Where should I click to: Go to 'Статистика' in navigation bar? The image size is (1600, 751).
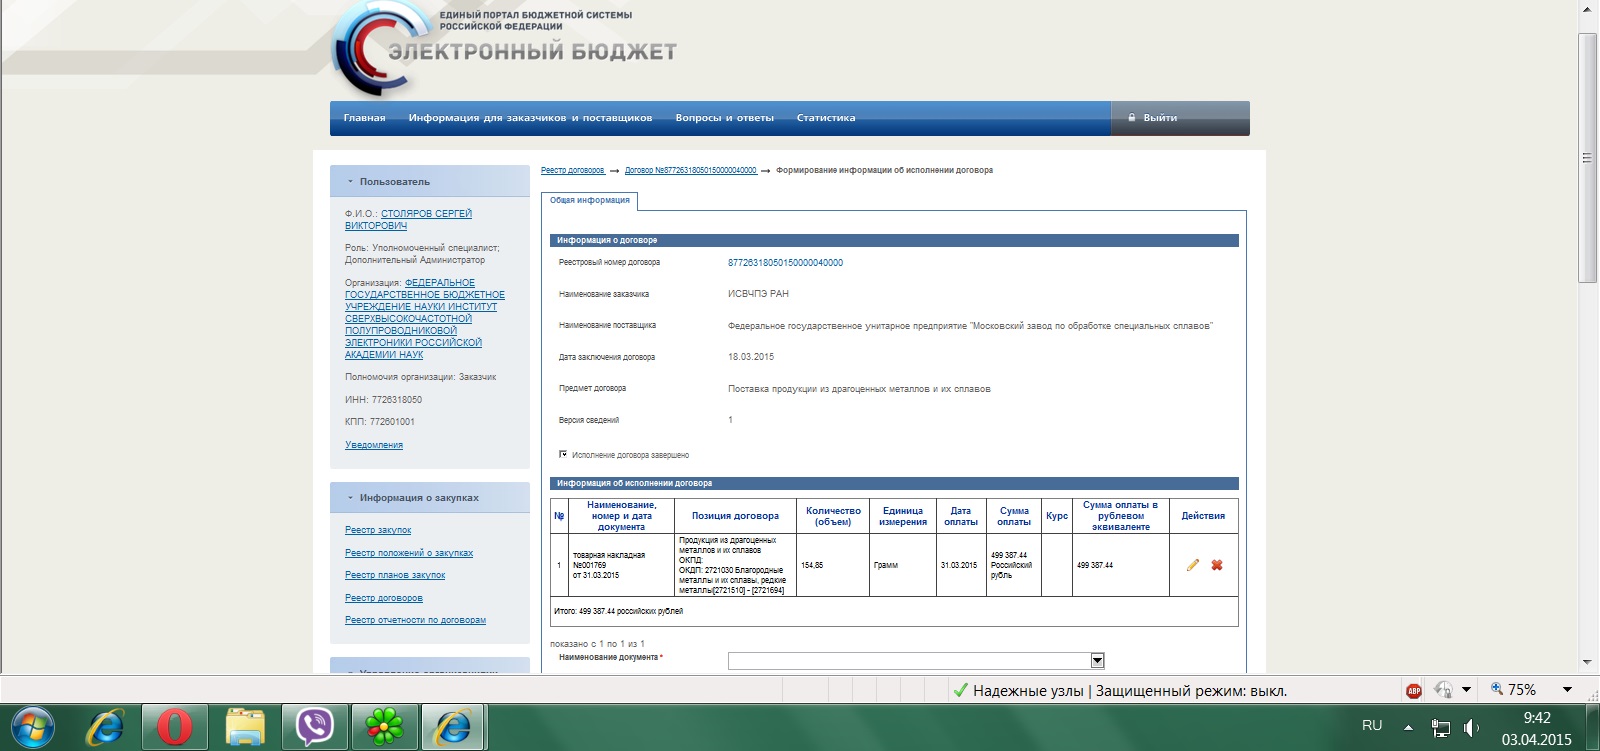coord(825,118)
